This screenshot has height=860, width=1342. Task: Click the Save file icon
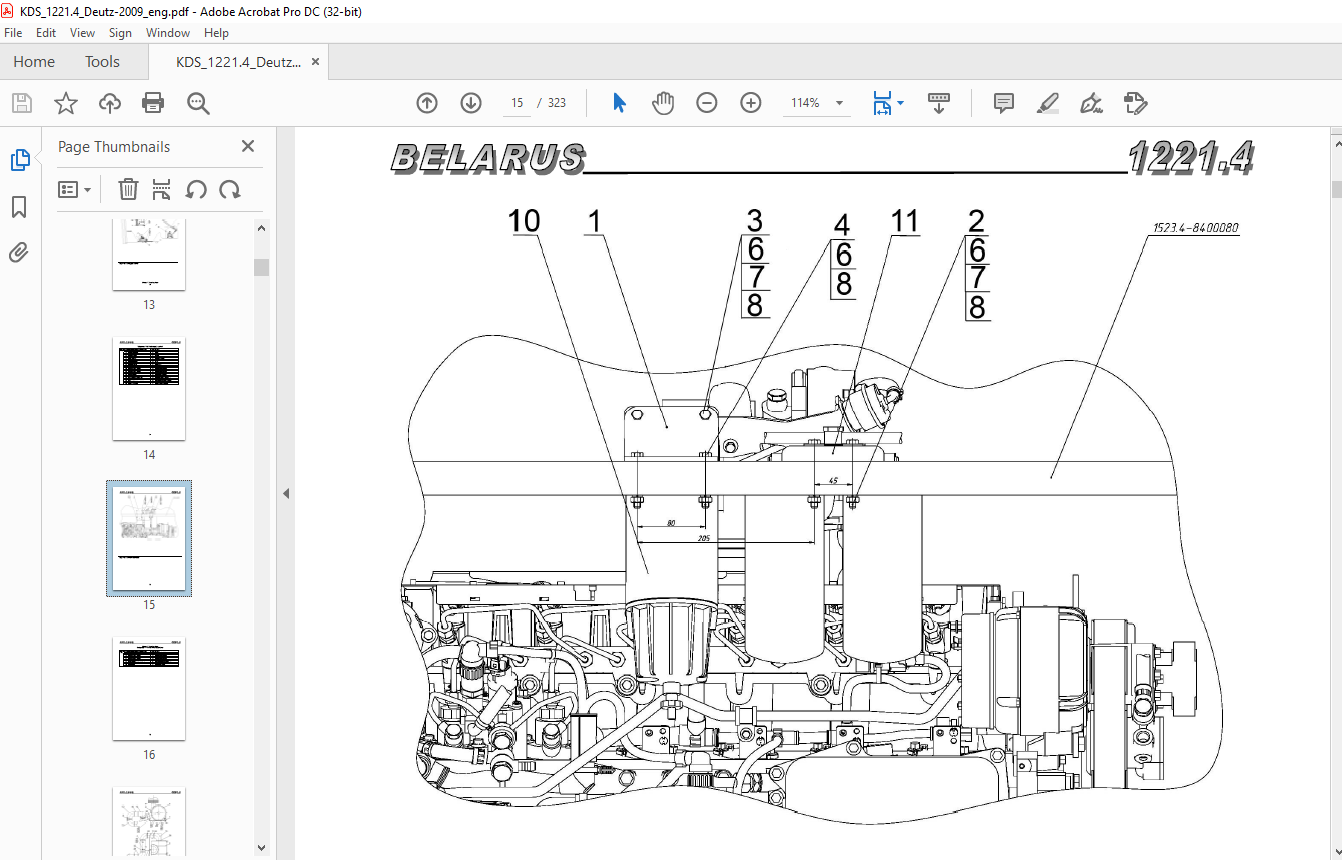22,103
